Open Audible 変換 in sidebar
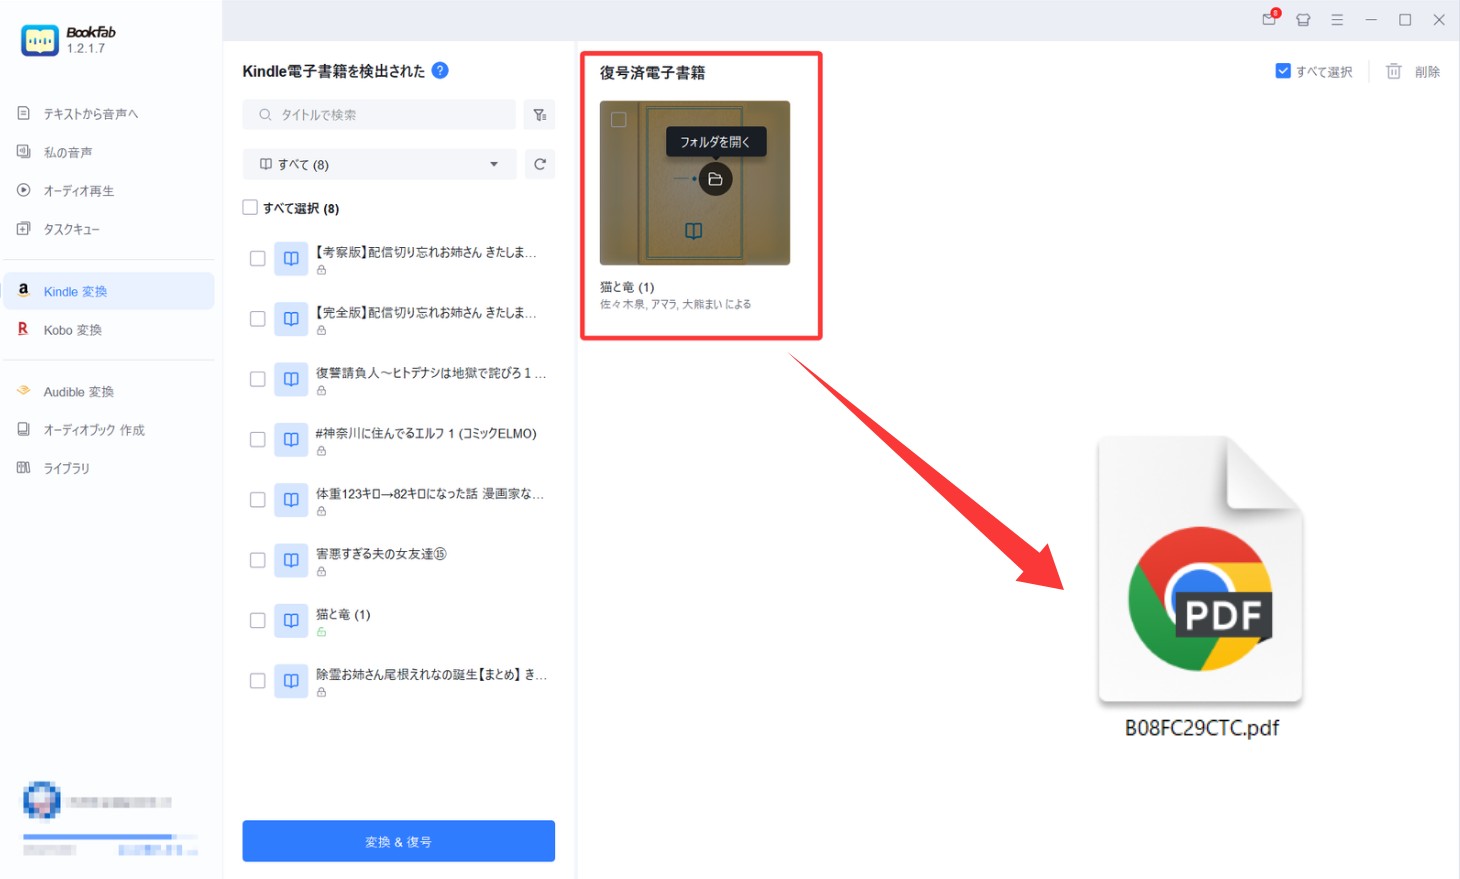The width and height of the screenshot is (1460, 879). pyautogui.click(x=78, y=392)
